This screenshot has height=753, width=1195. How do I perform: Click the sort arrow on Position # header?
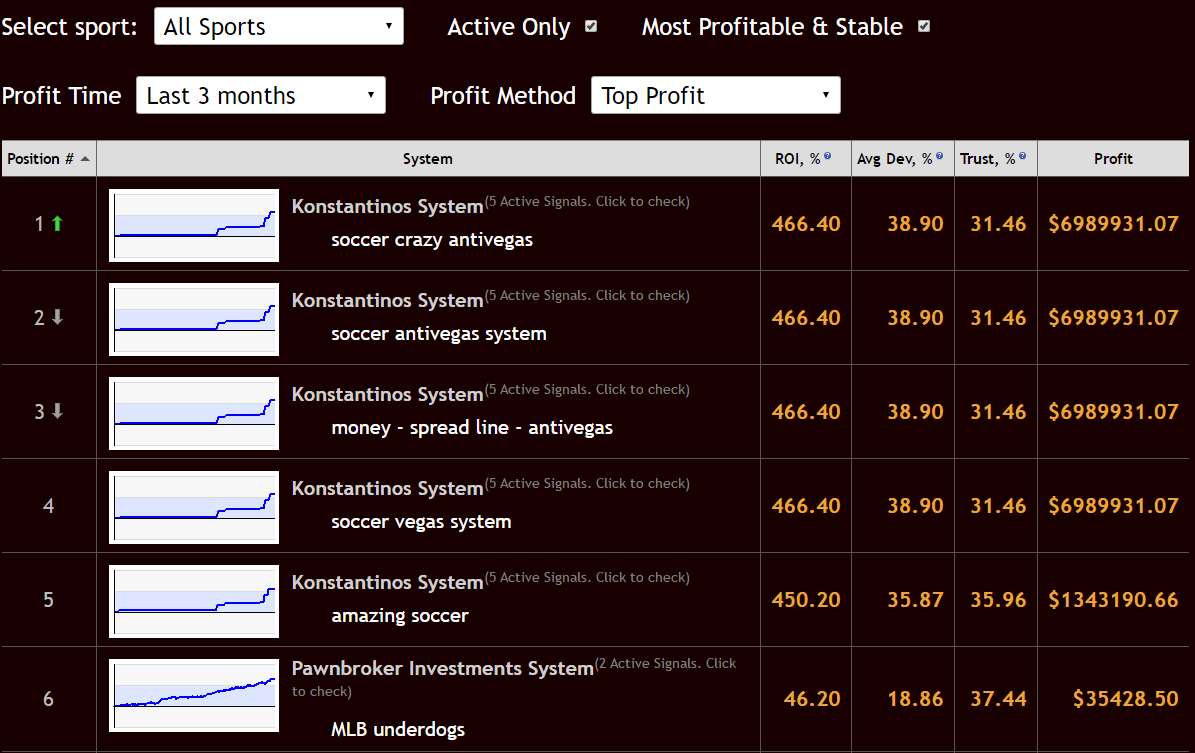point(85,158)
